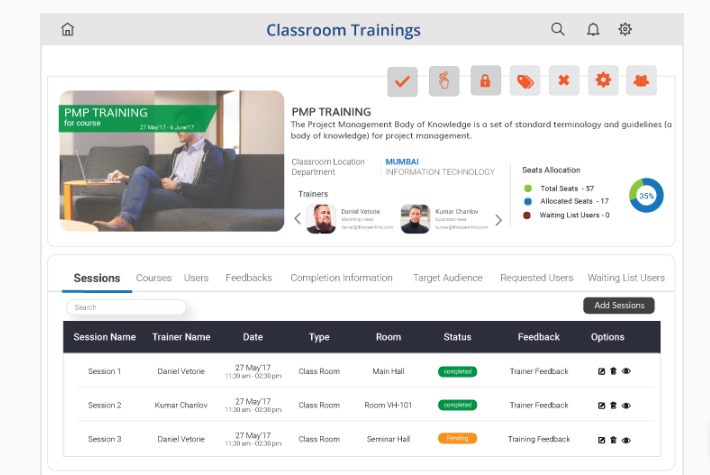Click the orange gear action button
This screenshot has width=710, height=475.
tap(603, 81)
